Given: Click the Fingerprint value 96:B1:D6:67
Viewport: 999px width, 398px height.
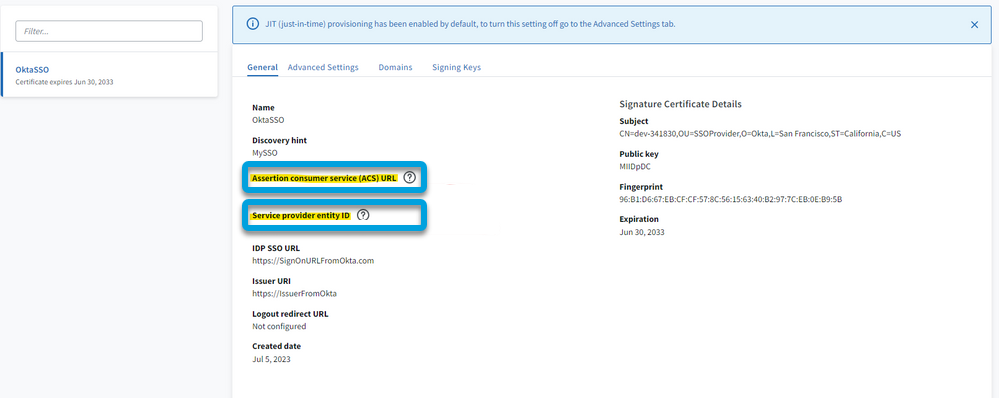Looking at the screenshot, I should coord(731,199).
